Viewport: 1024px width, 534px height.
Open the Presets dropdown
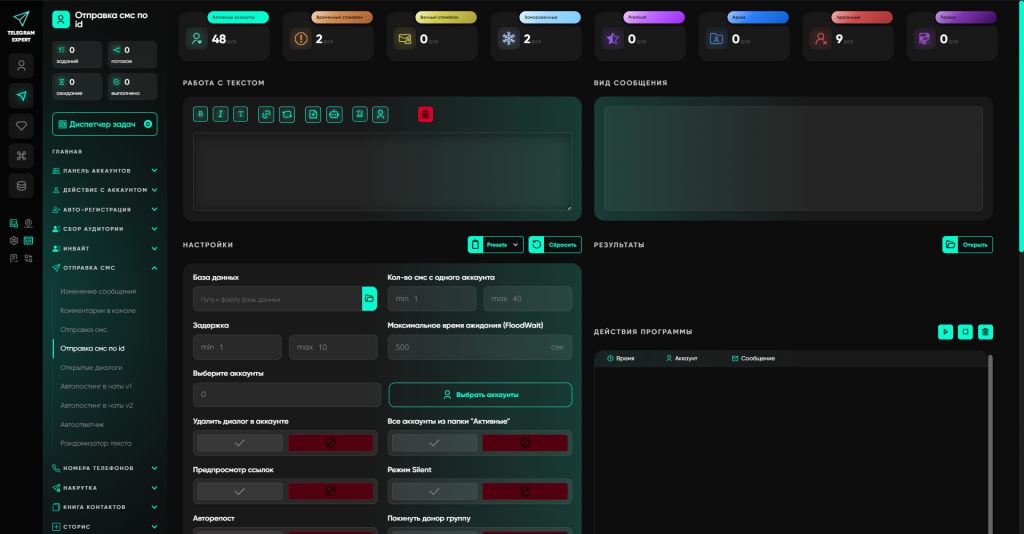coord(496,244)
